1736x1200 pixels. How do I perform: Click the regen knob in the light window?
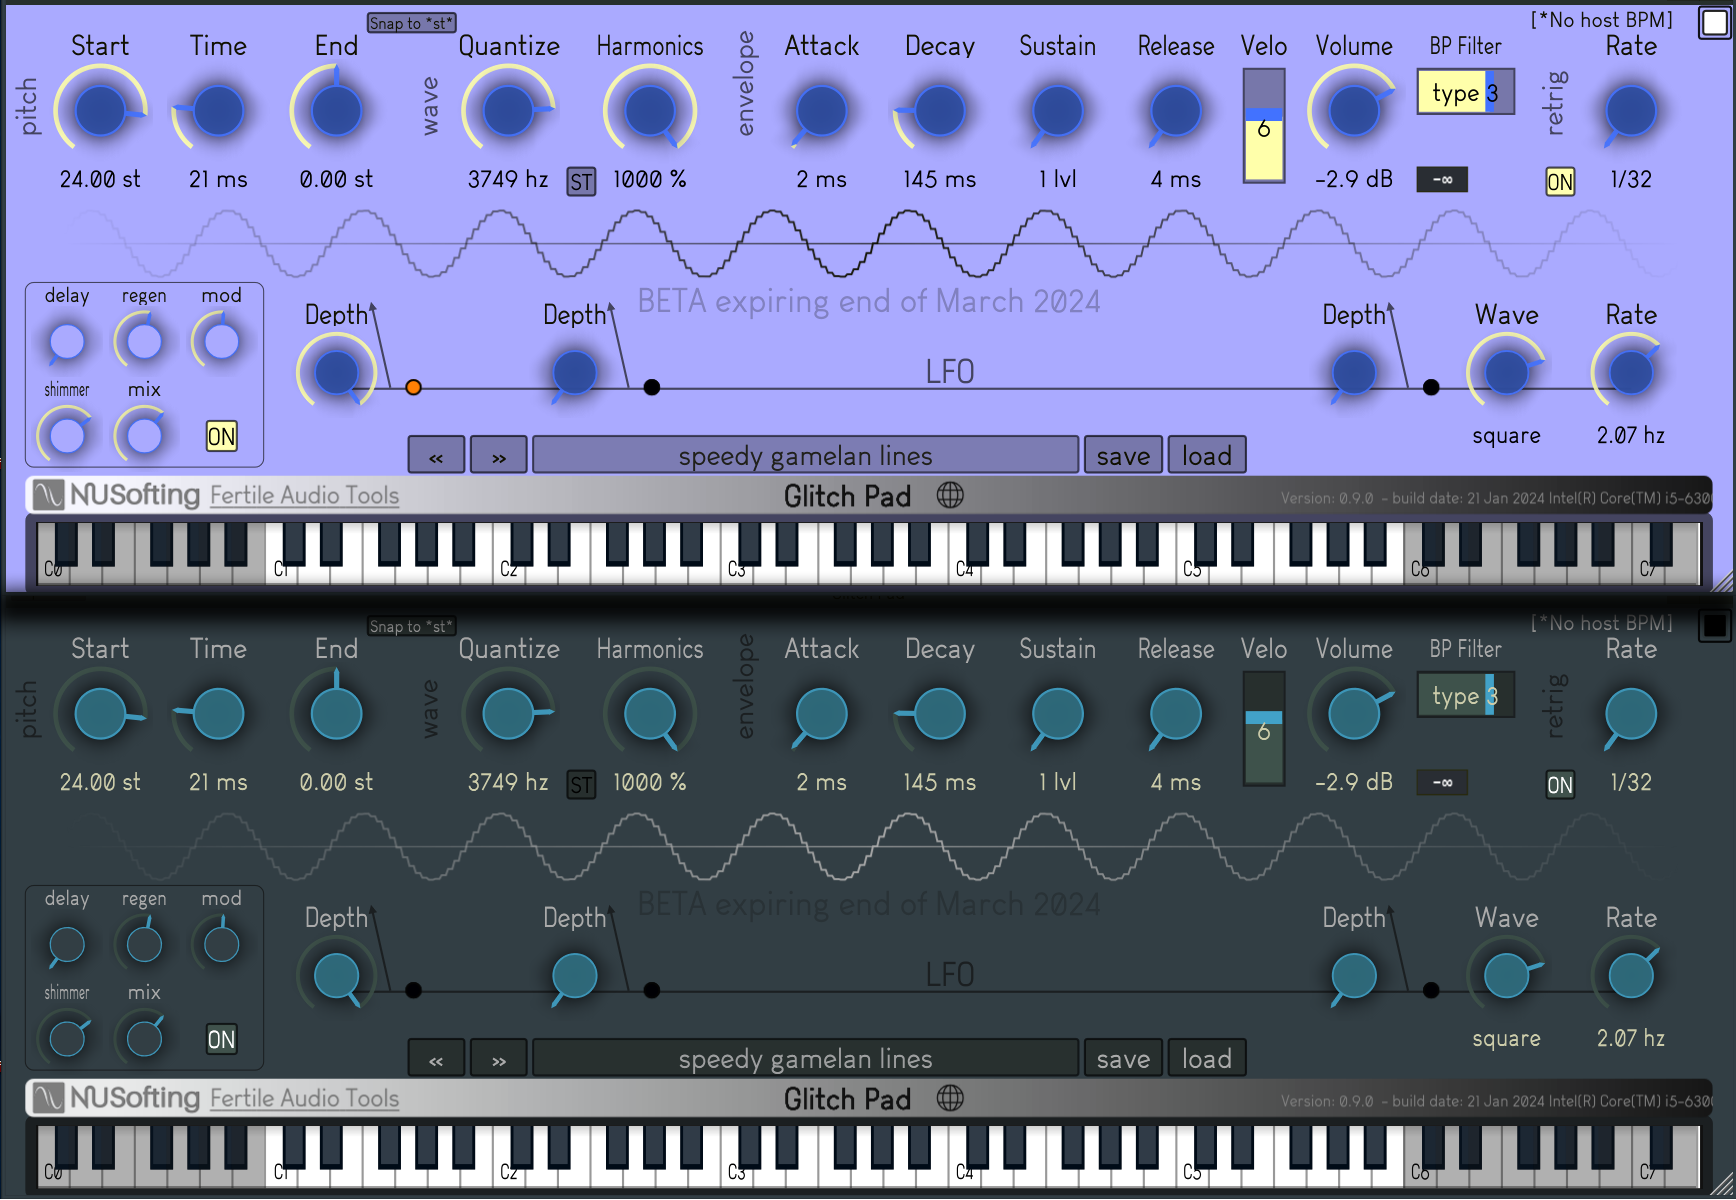coord(144,342)
